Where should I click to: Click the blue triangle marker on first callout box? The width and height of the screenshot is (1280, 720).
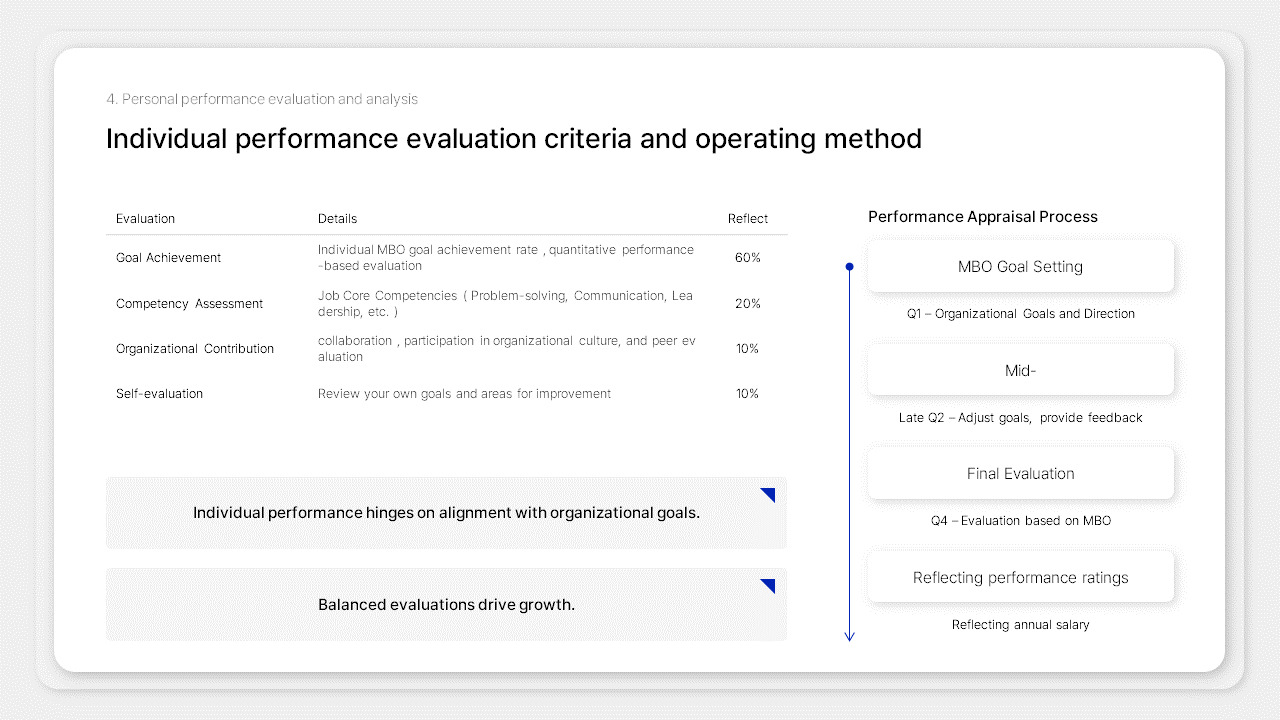[x=768, y=493]
